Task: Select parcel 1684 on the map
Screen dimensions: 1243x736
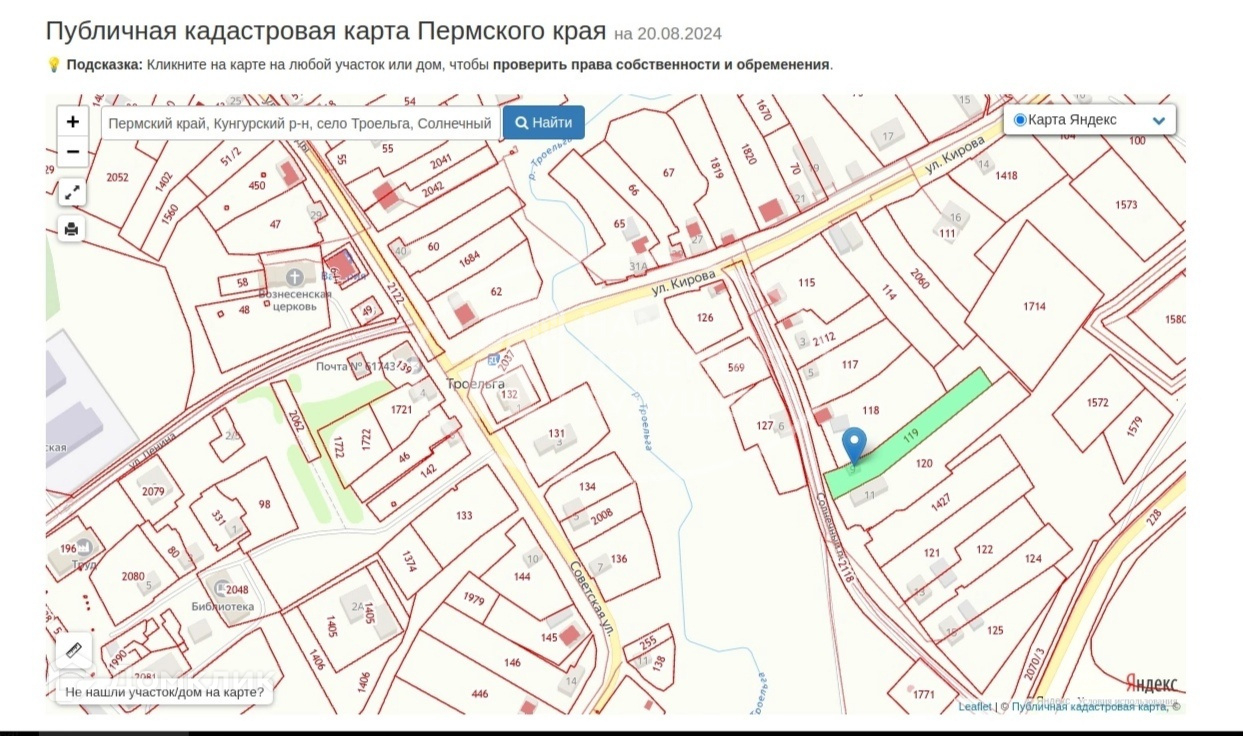Action: point(469,259)
